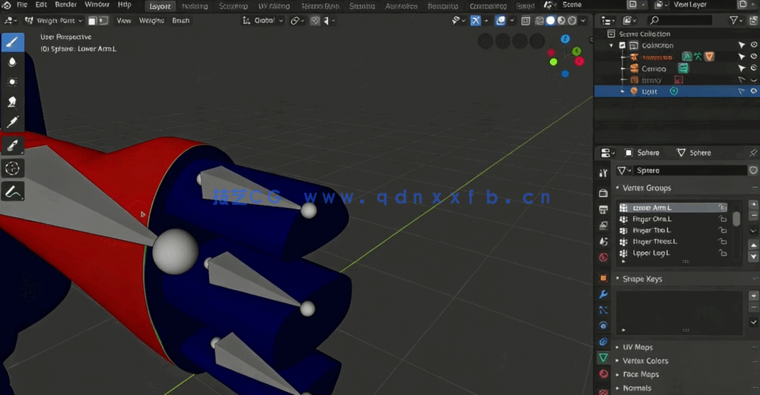760x395 pixels.
Task: Remove the selected vertex group
Action: pyautogui.click(x=754, y=215)
